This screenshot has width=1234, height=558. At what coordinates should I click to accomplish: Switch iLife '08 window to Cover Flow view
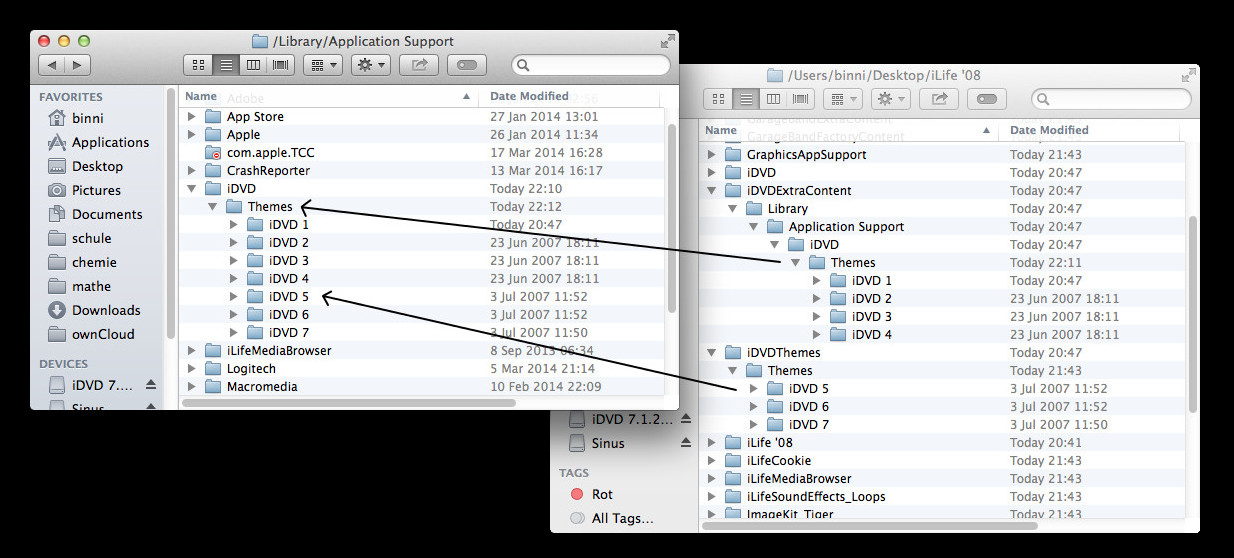(801, 99)
